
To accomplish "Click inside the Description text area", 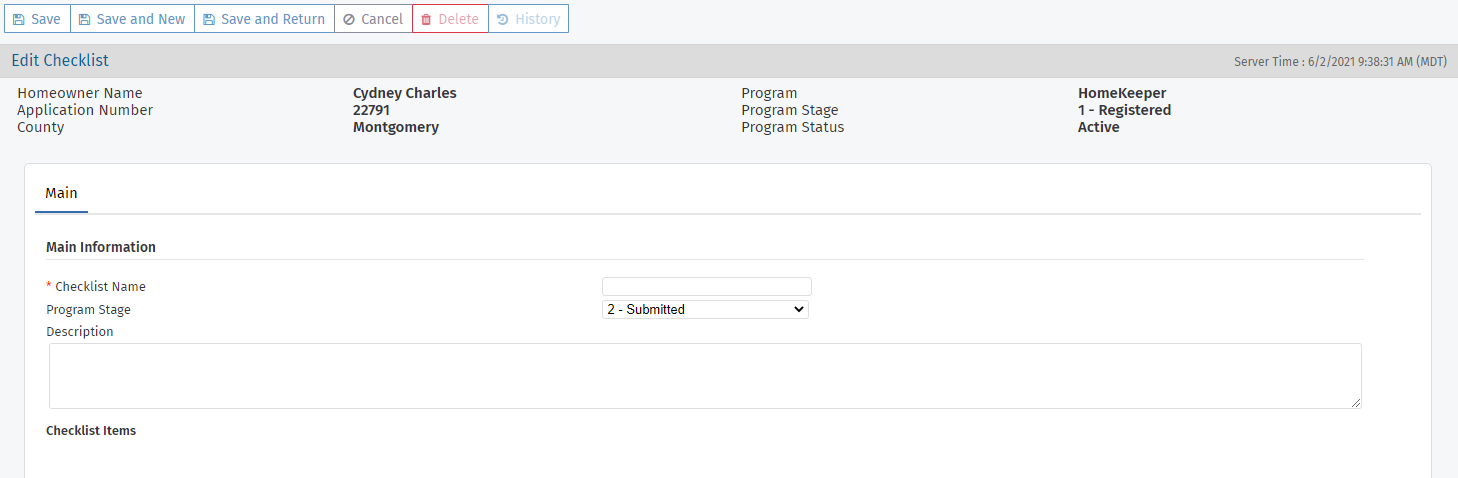I will (x=704, y=375).
